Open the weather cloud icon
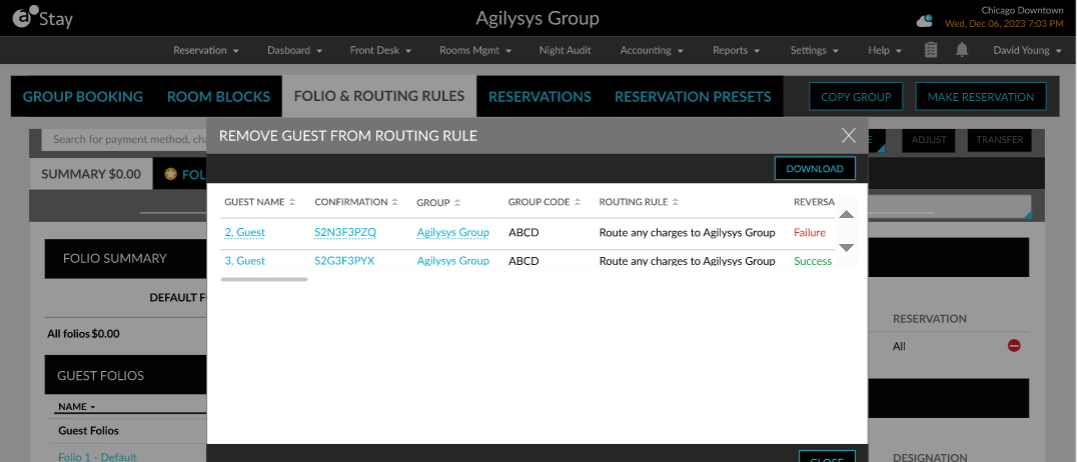Viewport: 1077px width, 462px height. 925,20
